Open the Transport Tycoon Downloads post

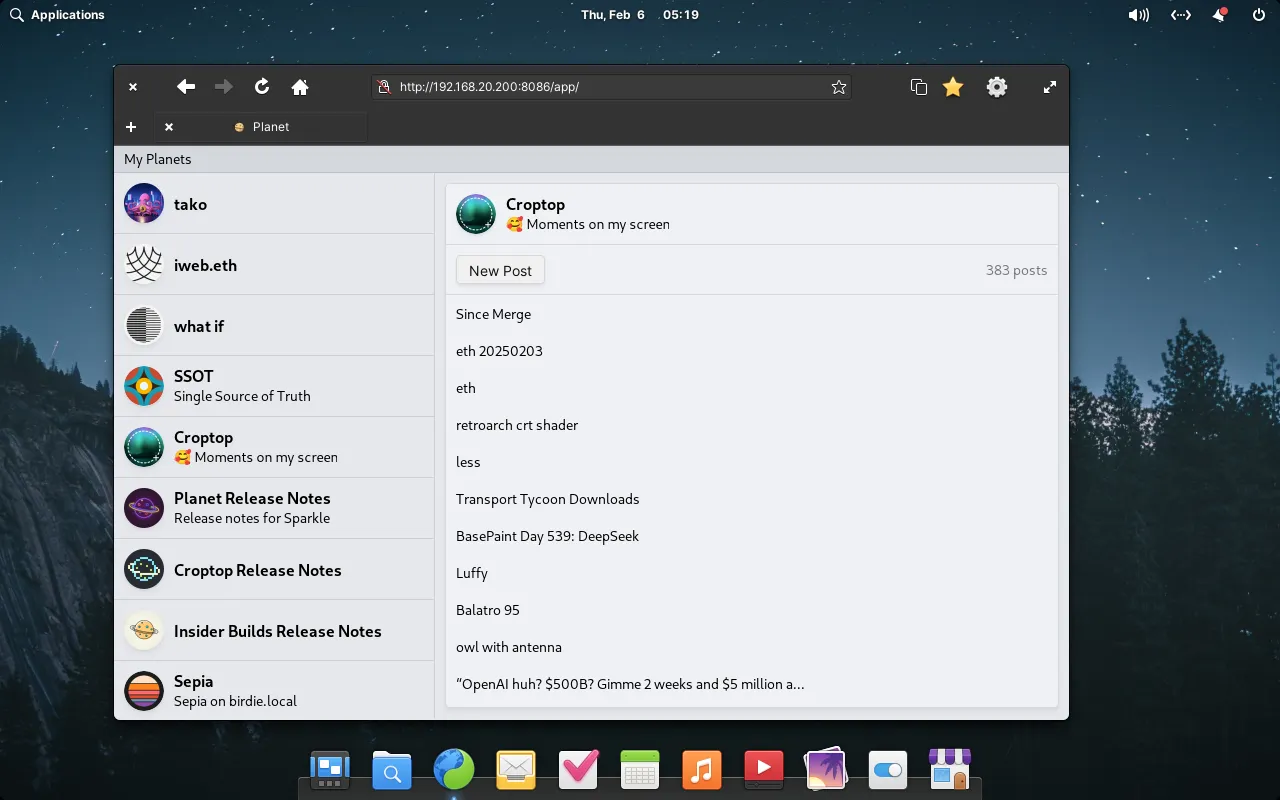(547, 499)
